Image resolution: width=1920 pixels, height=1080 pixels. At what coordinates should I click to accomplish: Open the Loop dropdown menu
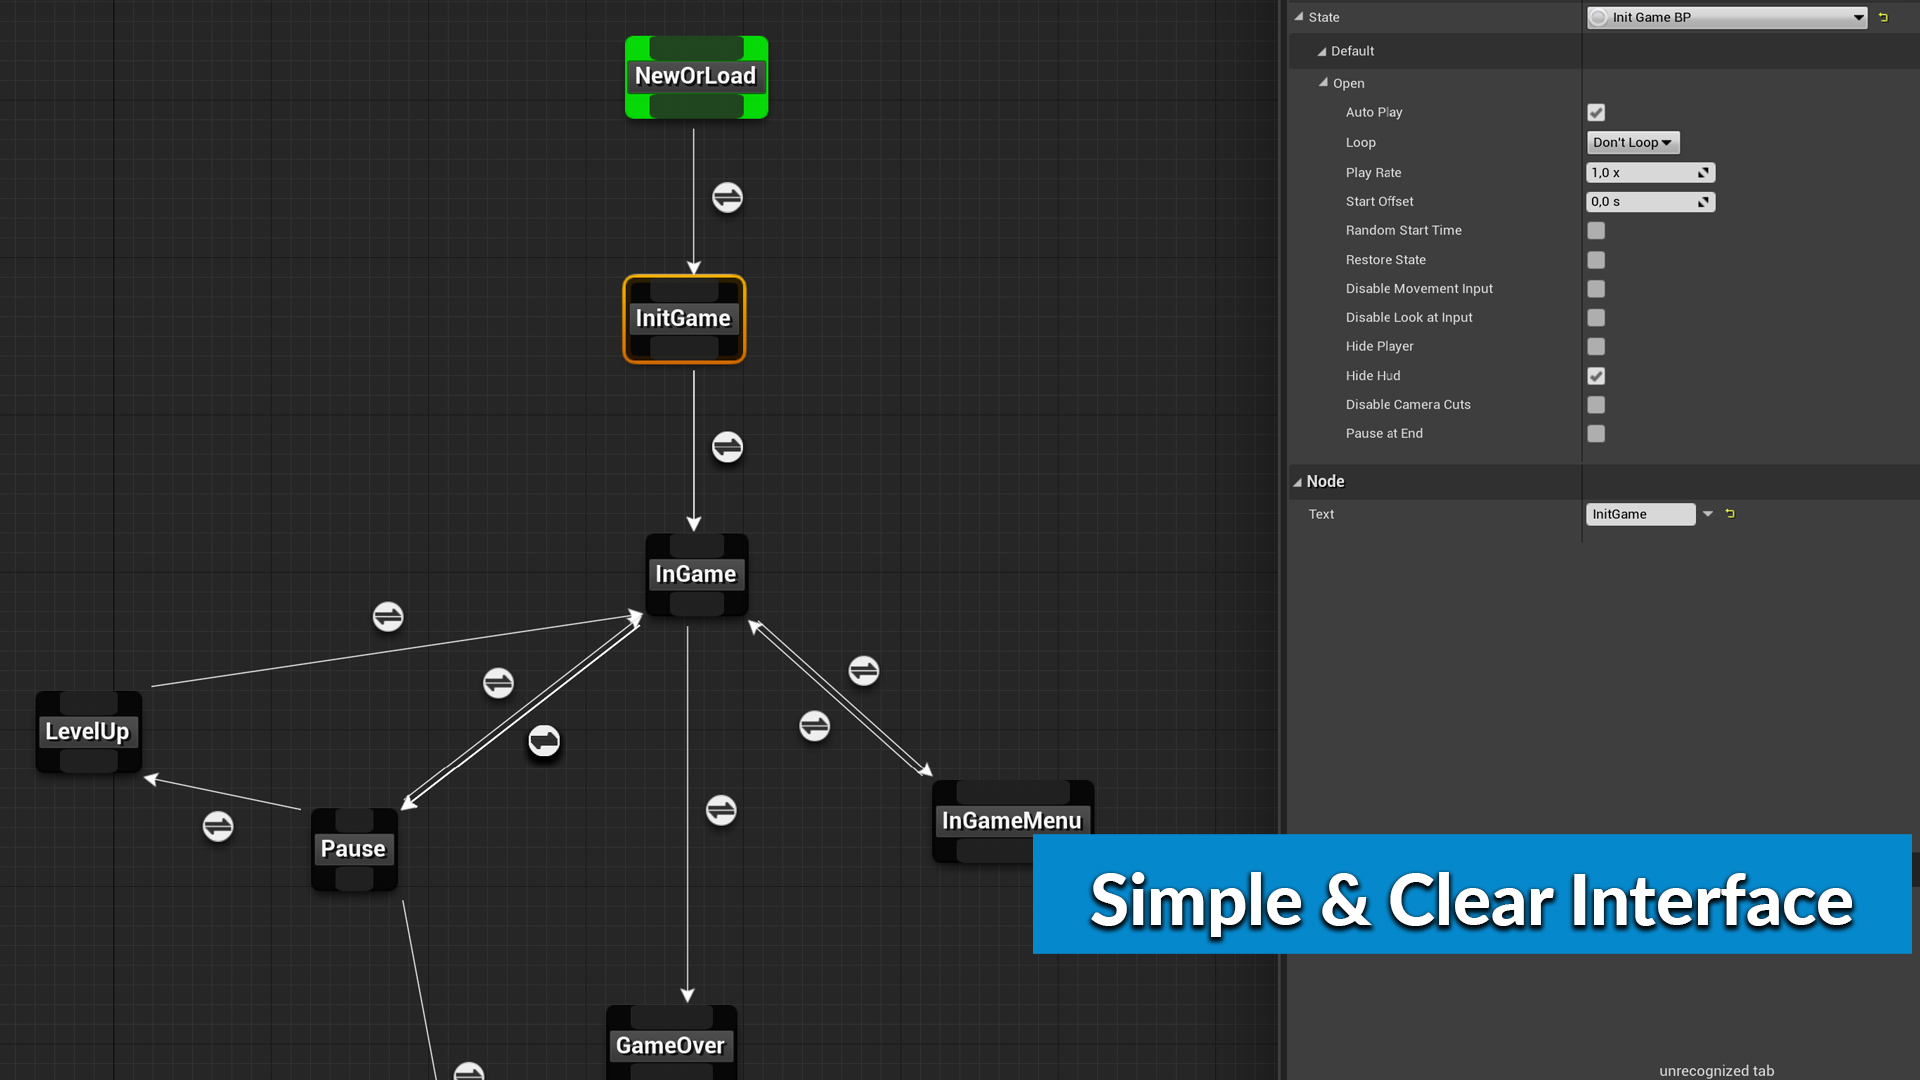point(1631,141)
